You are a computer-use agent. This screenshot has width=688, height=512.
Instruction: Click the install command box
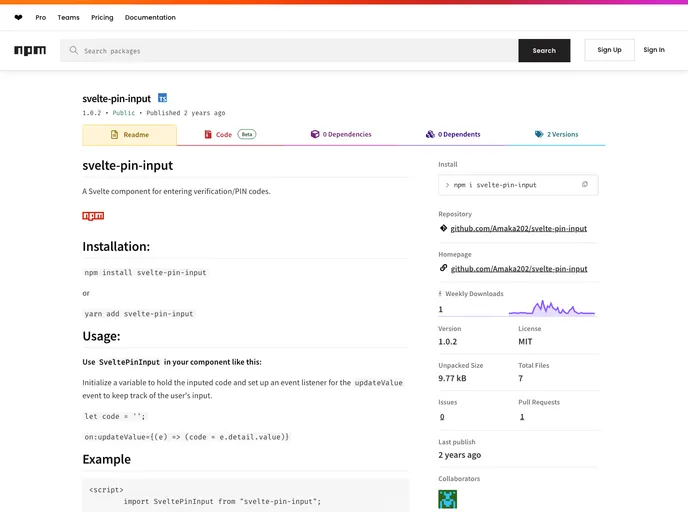[518, 185]
